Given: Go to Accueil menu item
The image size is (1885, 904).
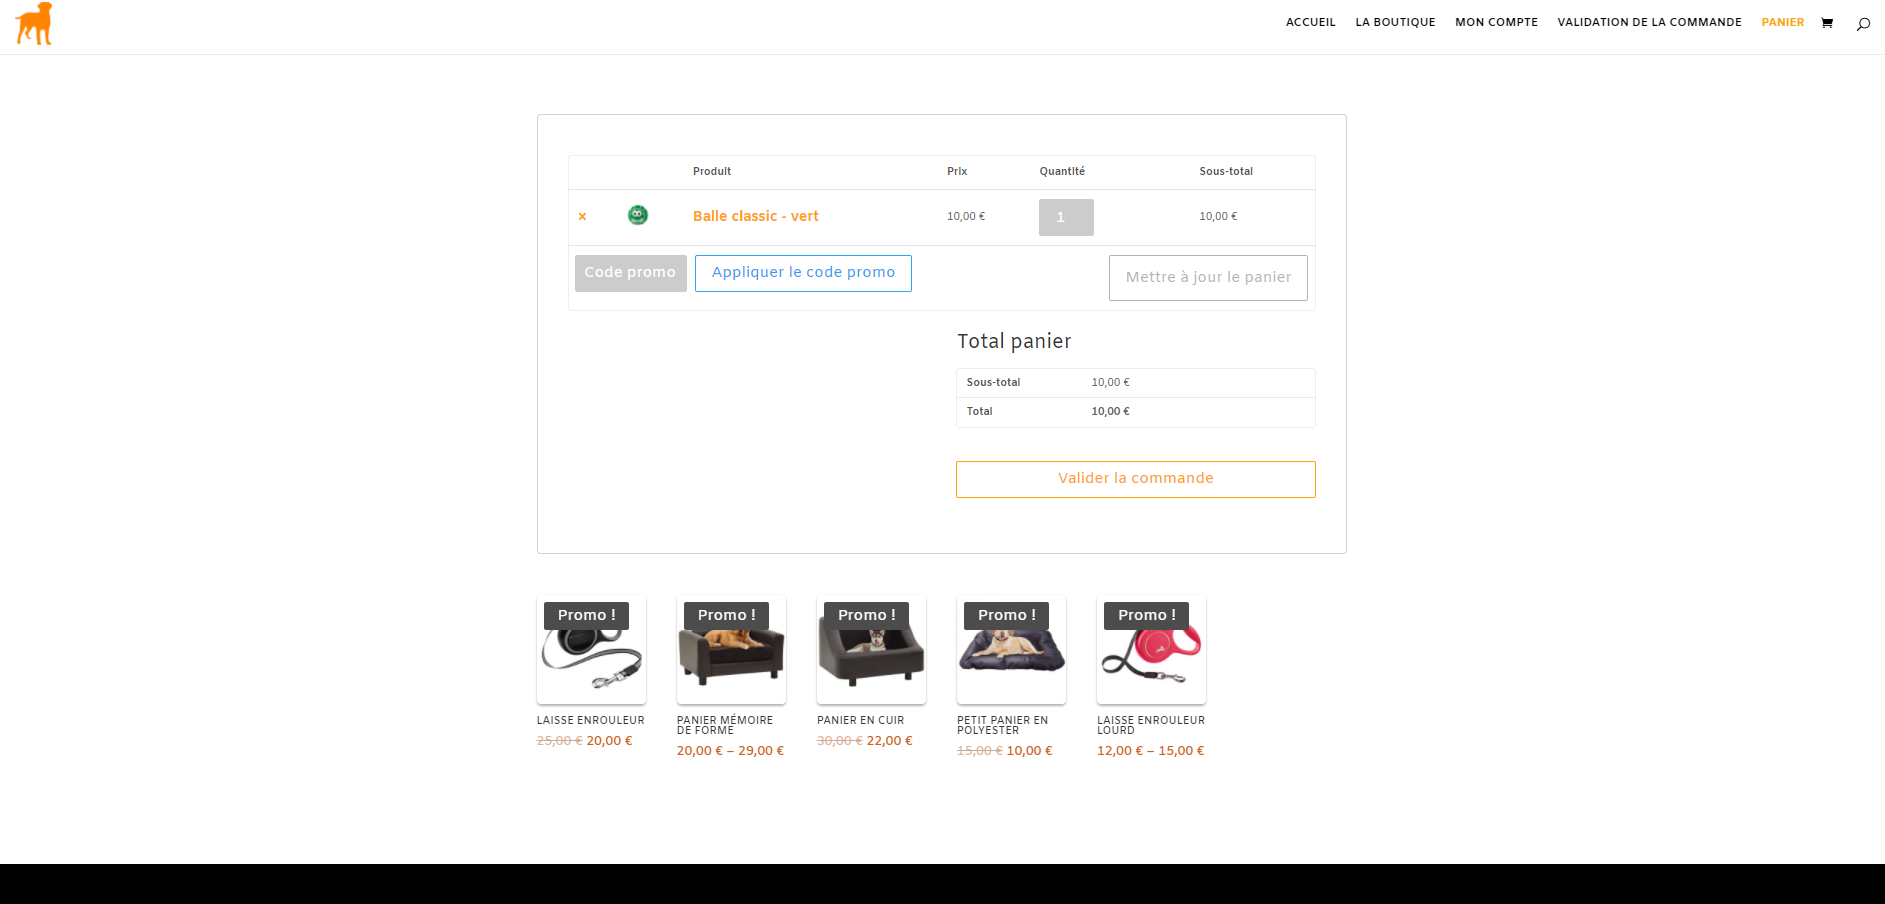Looking at the screenshot, I should (x=1310, y=22).
